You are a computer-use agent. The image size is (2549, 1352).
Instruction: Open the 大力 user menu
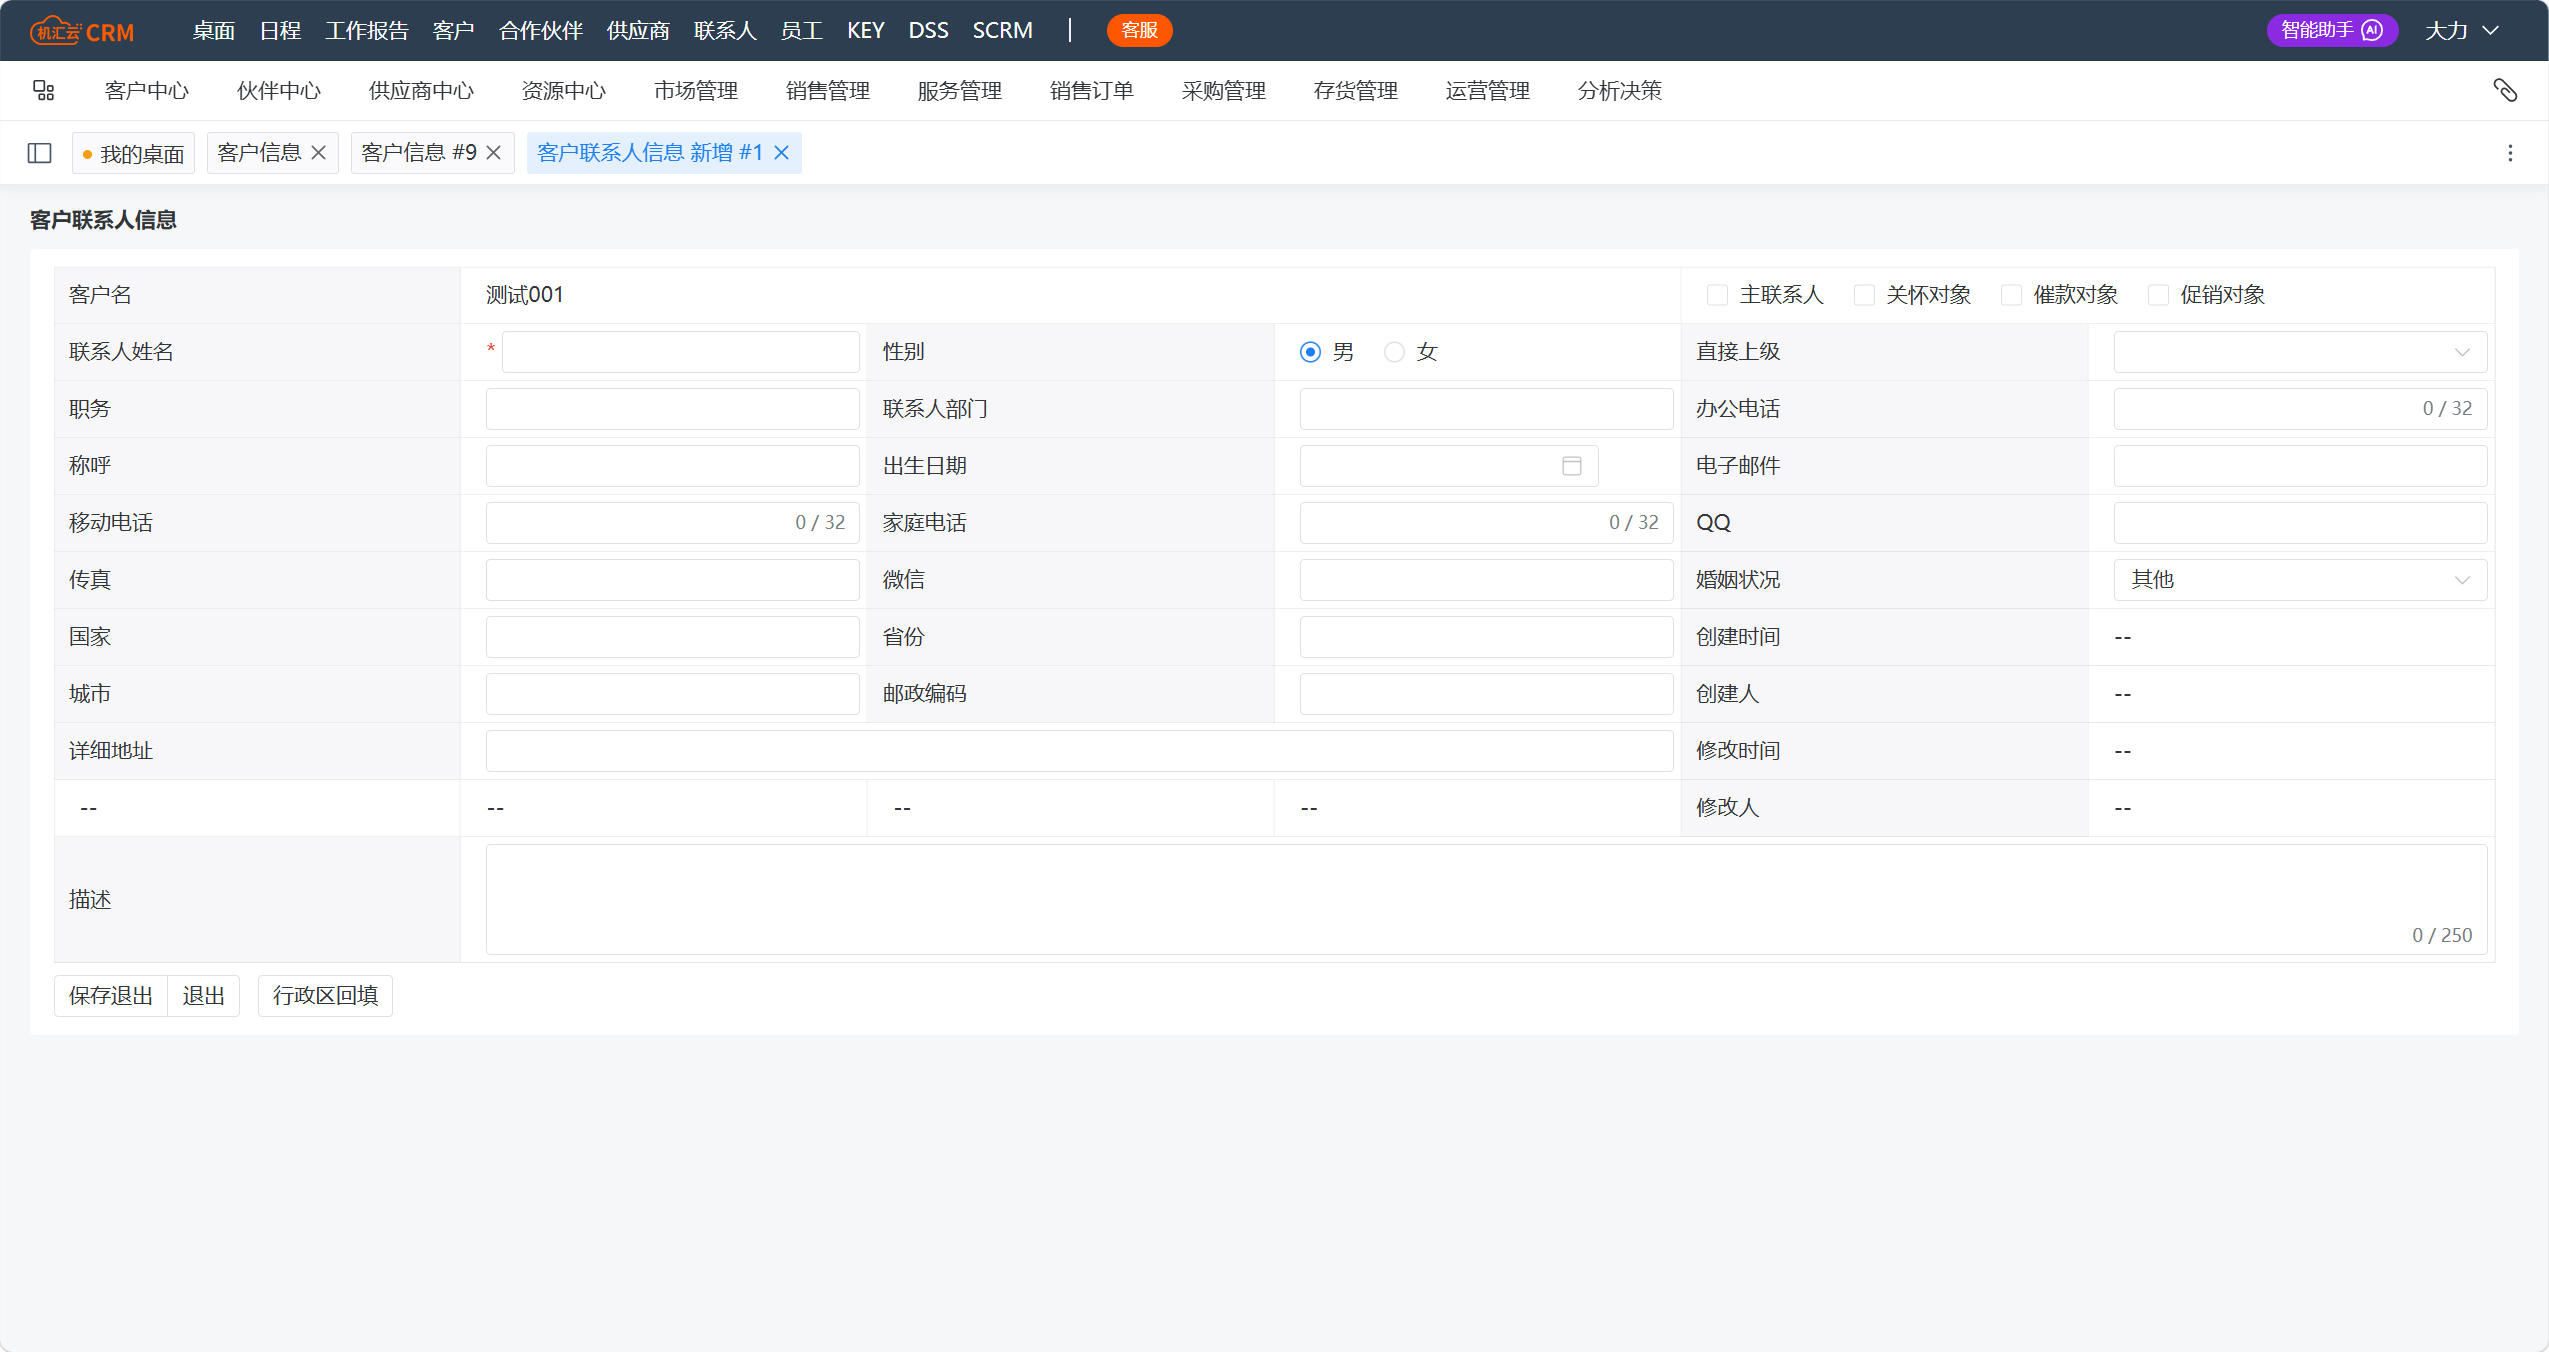(x=2461, y=31)
